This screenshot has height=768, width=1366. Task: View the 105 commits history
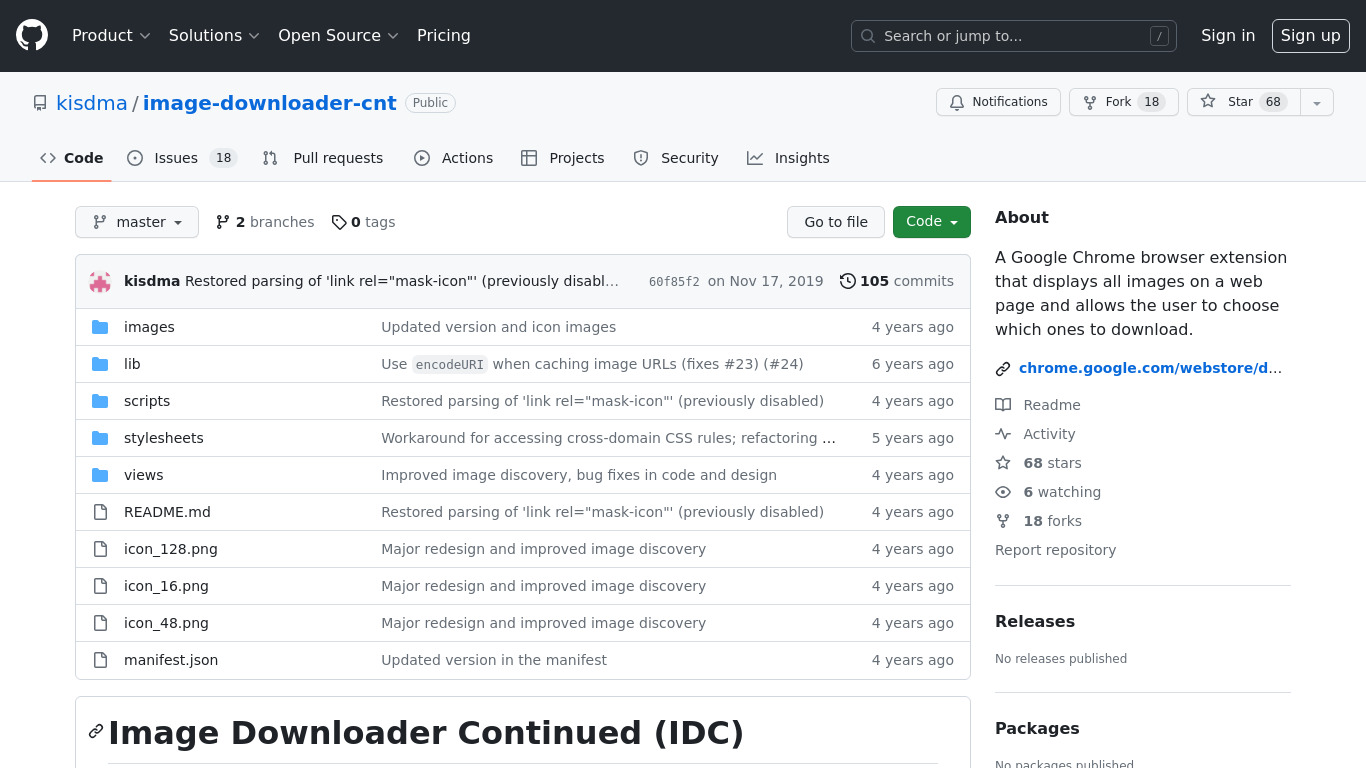click(897, 281)
